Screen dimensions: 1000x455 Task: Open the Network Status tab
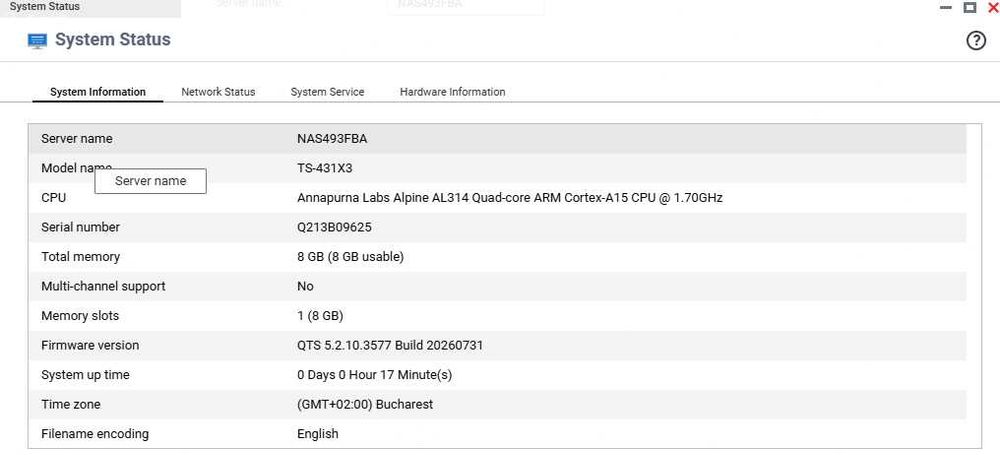(x=218, y=92)
